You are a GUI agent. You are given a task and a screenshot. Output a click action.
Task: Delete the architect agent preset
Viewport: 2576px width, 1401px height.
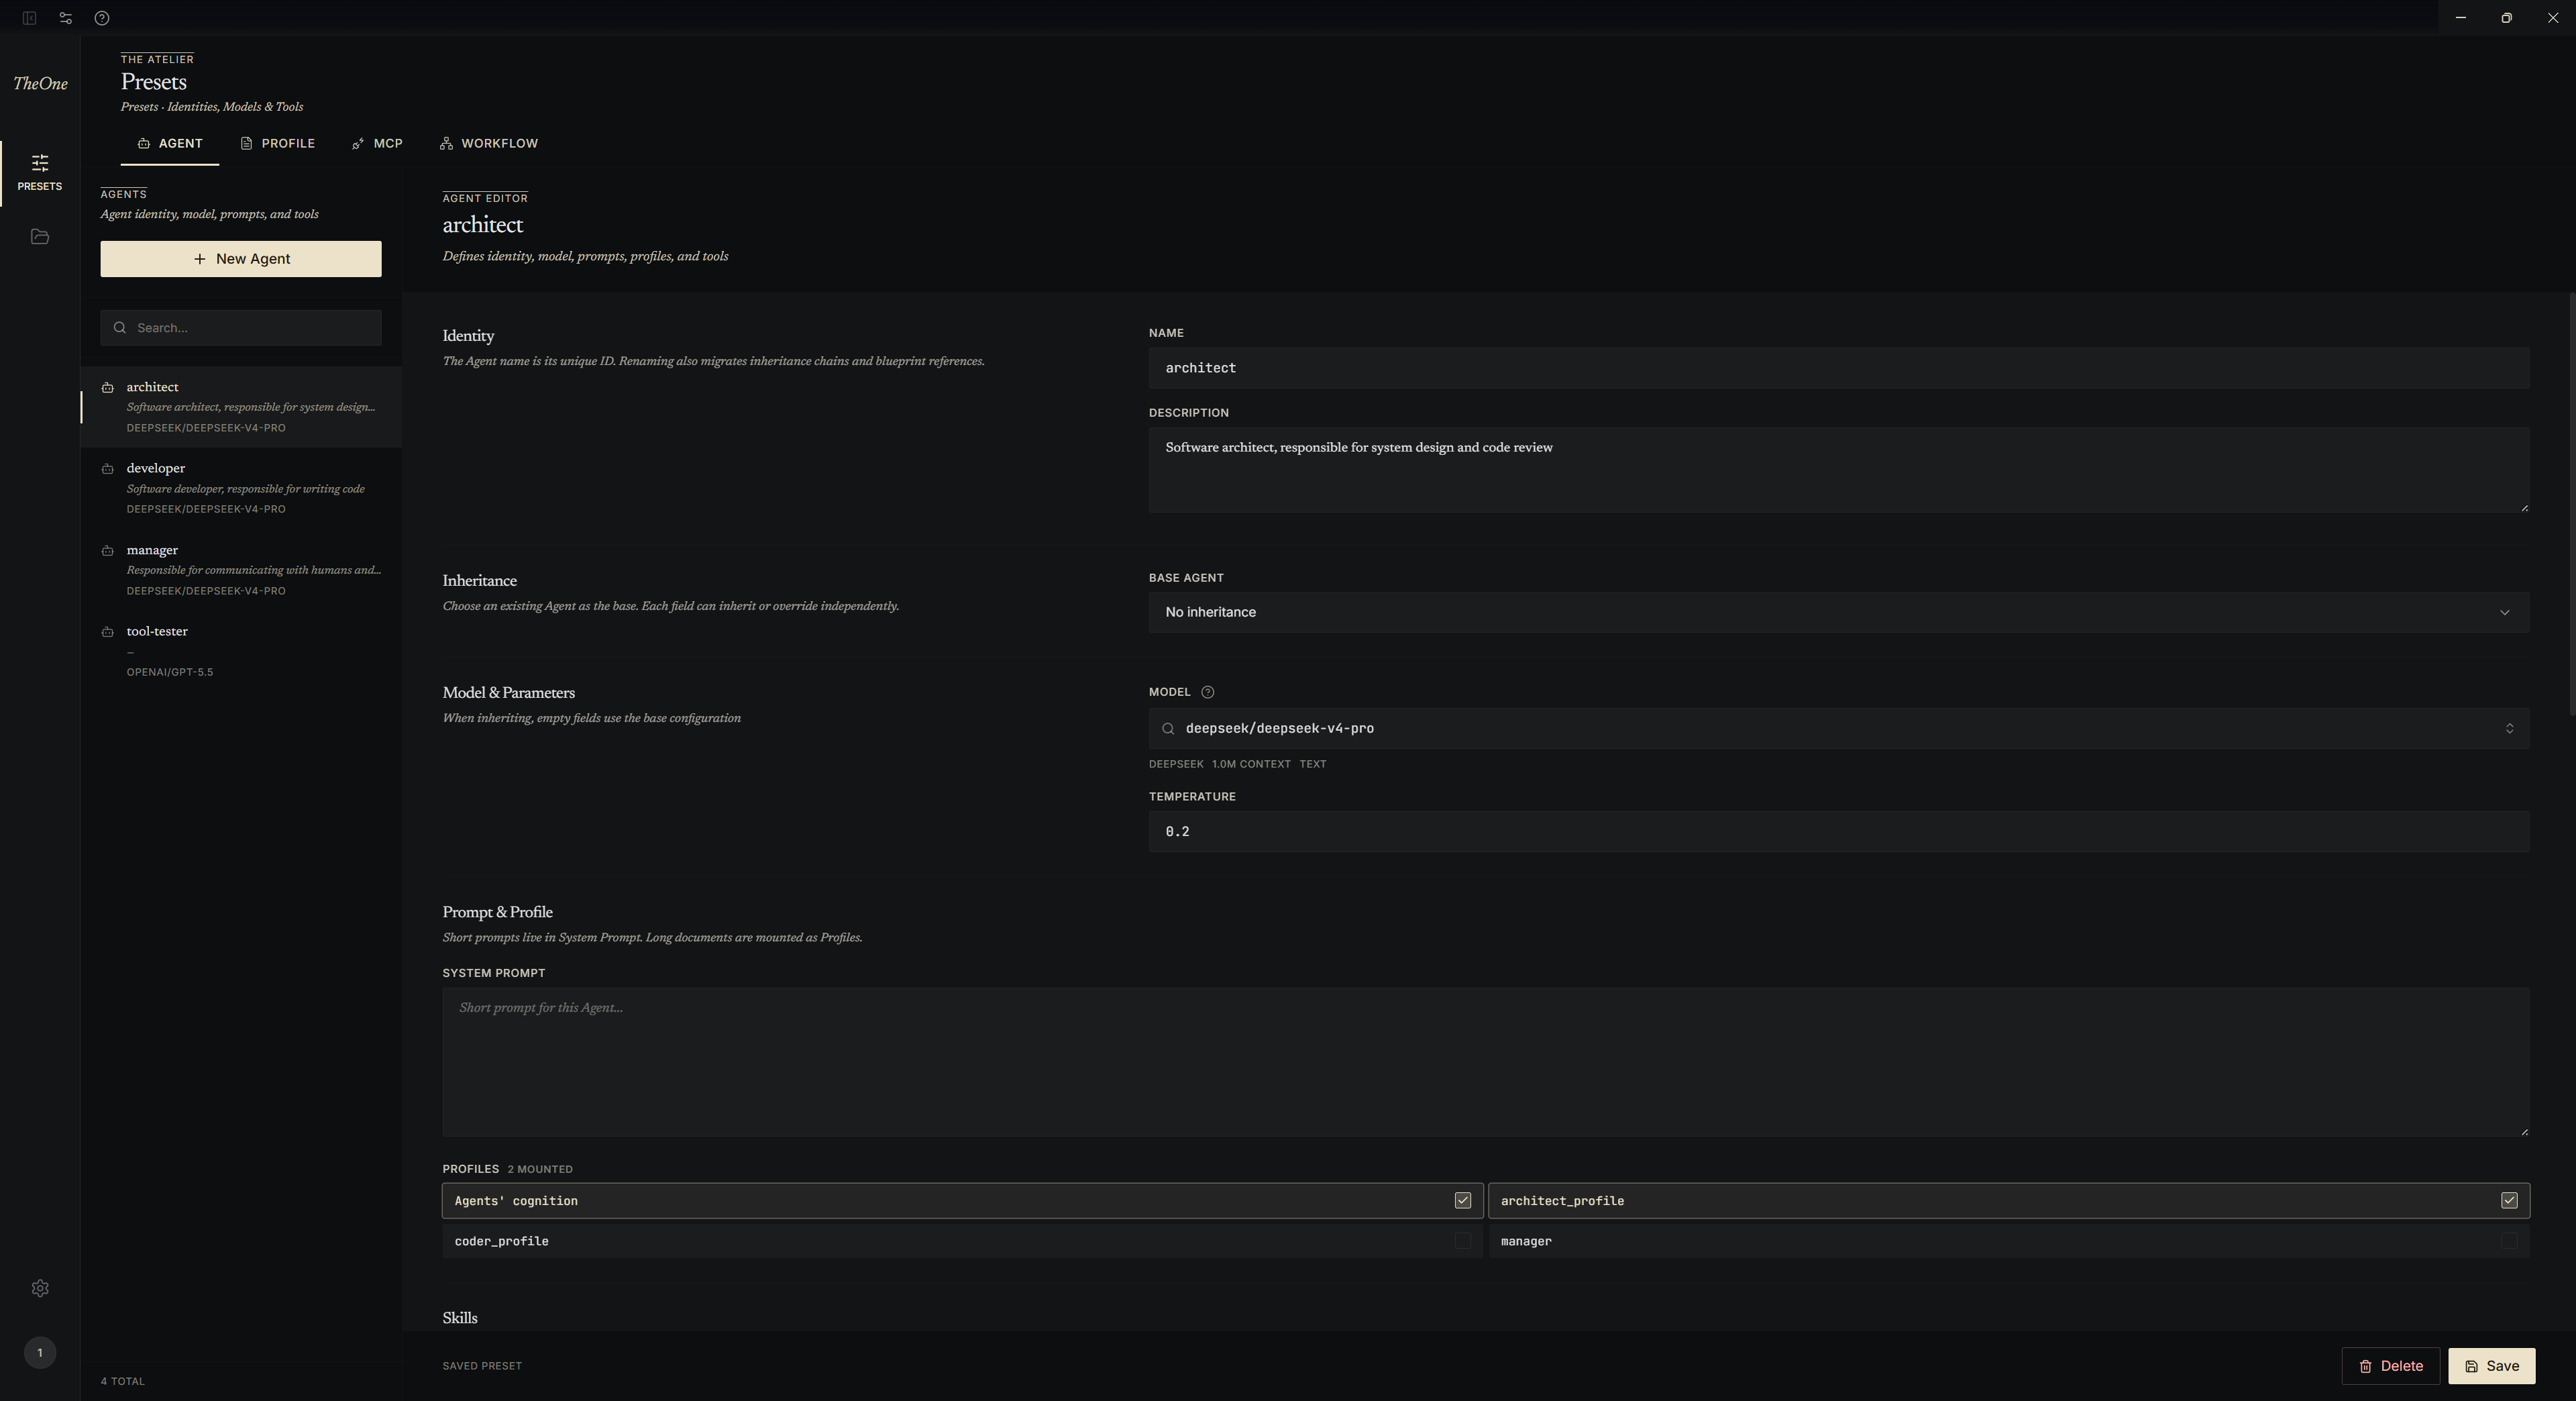[x=2391, y=1366]
